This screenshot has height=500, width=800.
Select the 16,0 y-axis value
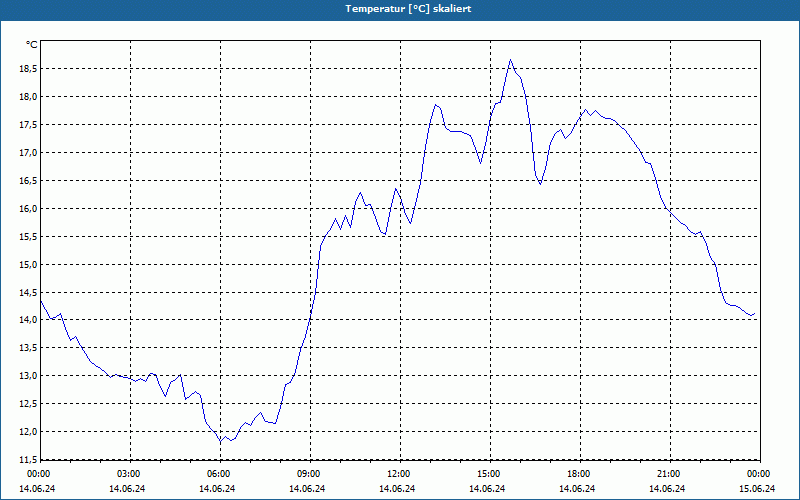click(28, 209)
